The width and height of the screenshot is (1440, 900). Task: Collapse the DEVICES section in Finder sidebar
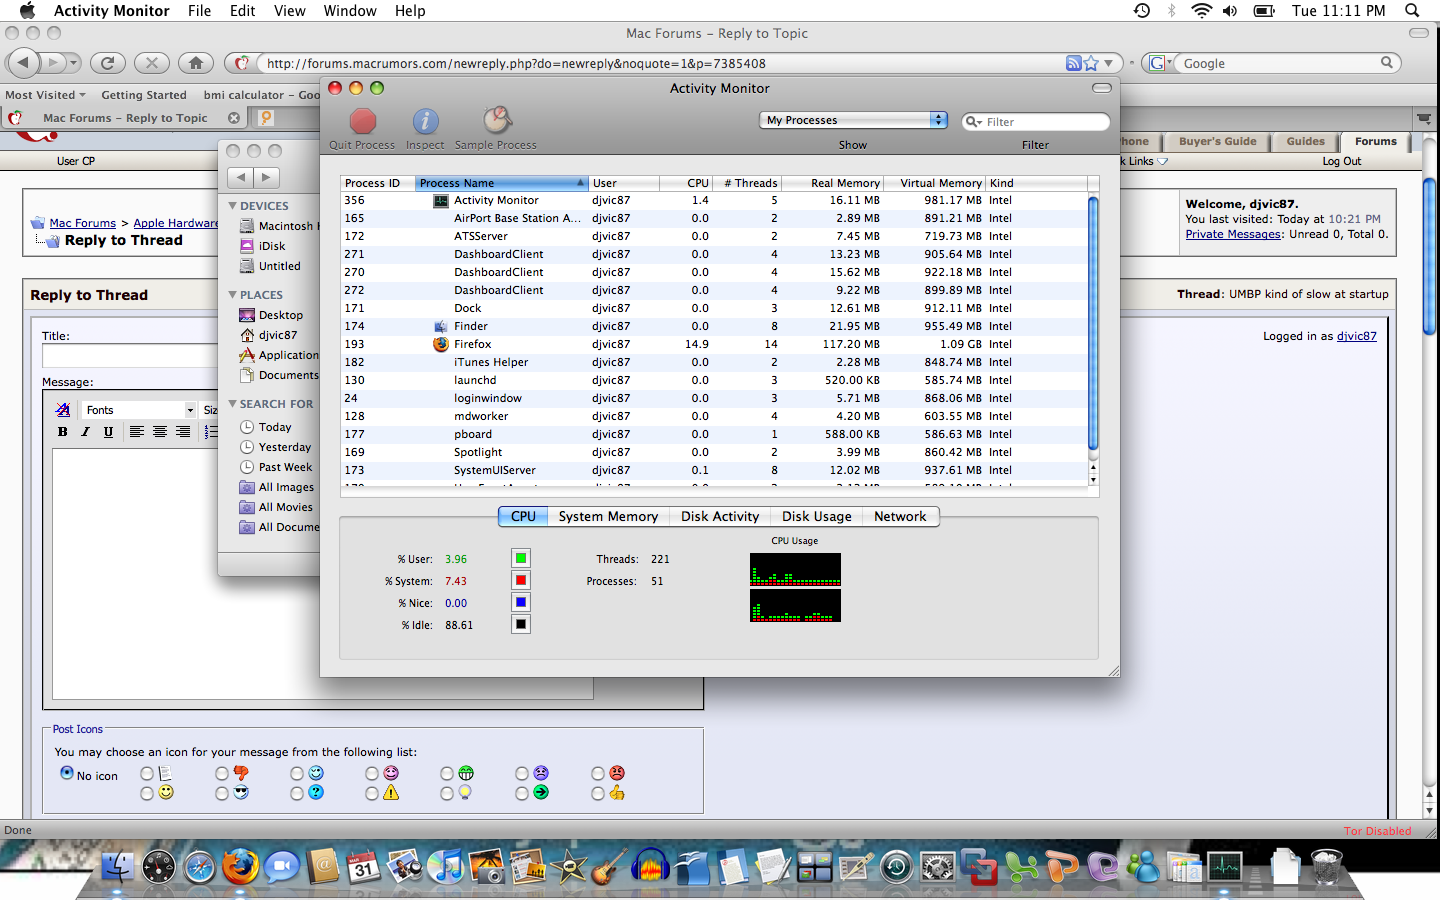[x=232, y=206]
